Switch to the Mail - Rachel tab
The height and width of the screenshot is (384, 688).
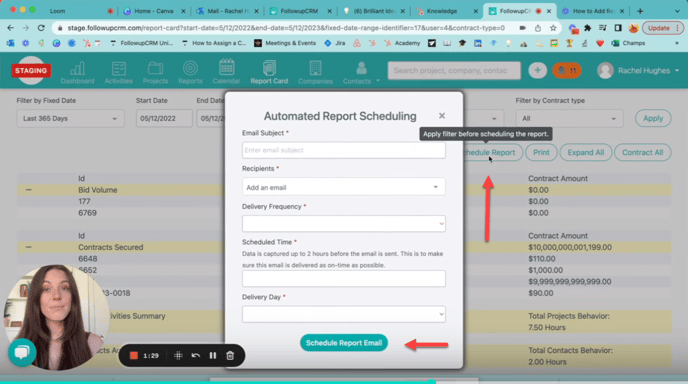(227, 11)
